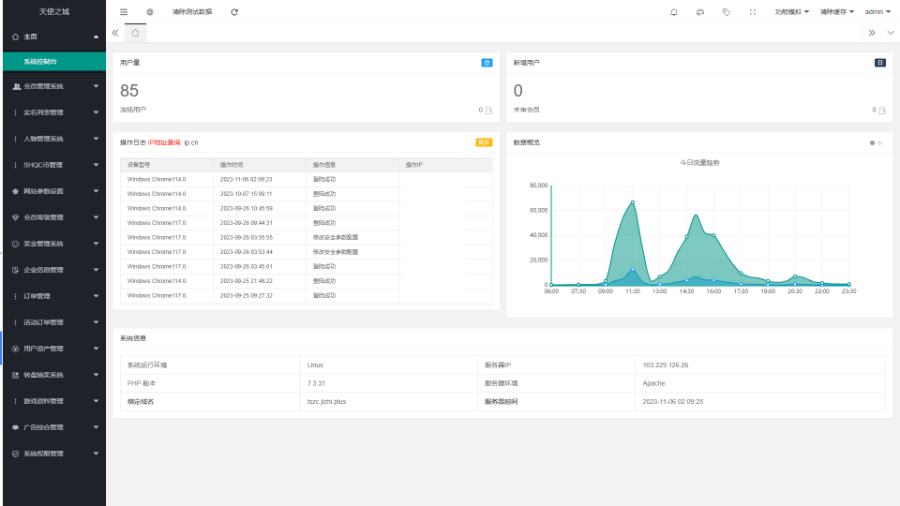
Task: Click server time 2023-11-06 02:09:25
Action: point(673,402)
